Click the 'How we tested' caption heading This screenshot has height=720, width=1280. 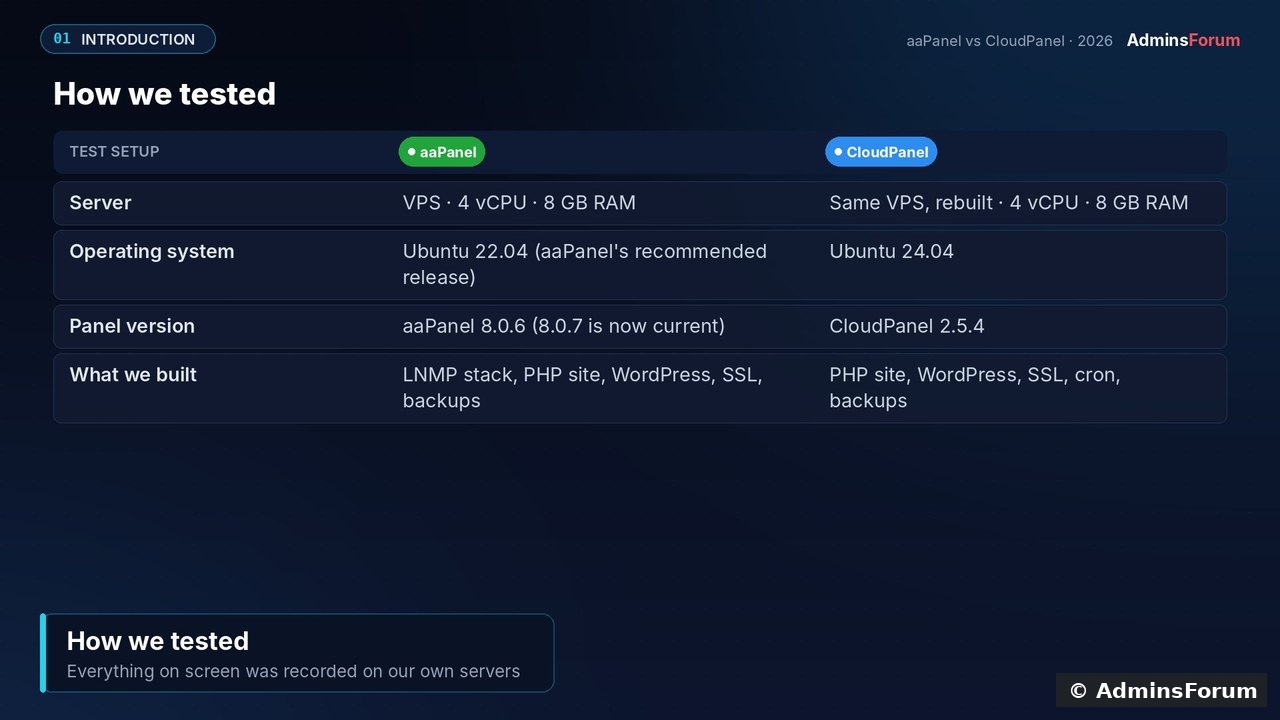tap(158, 641)
